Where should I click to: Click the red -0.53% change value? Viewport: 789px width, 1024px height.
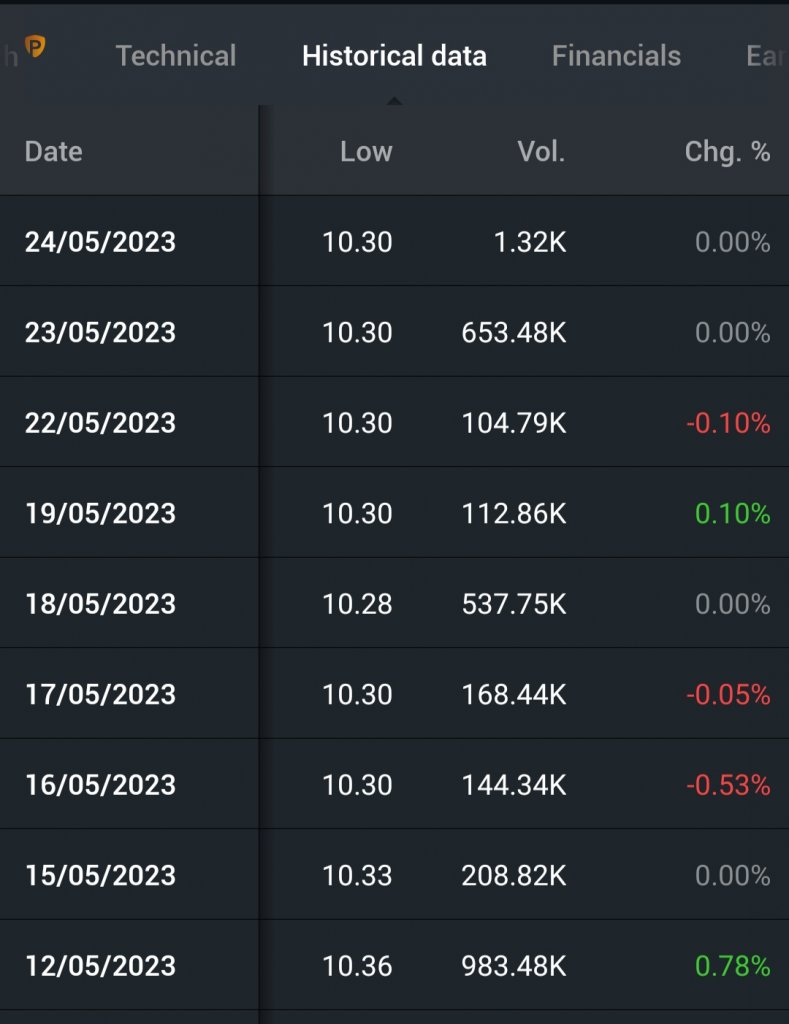tap(728, 785)
